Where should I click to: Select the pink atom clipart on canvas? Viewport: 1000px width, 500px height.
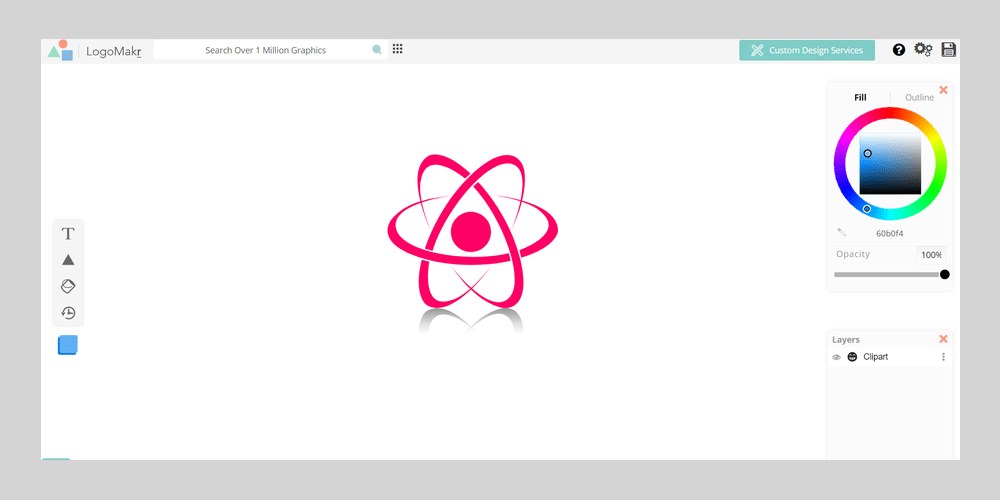click(x=473, y=232)
